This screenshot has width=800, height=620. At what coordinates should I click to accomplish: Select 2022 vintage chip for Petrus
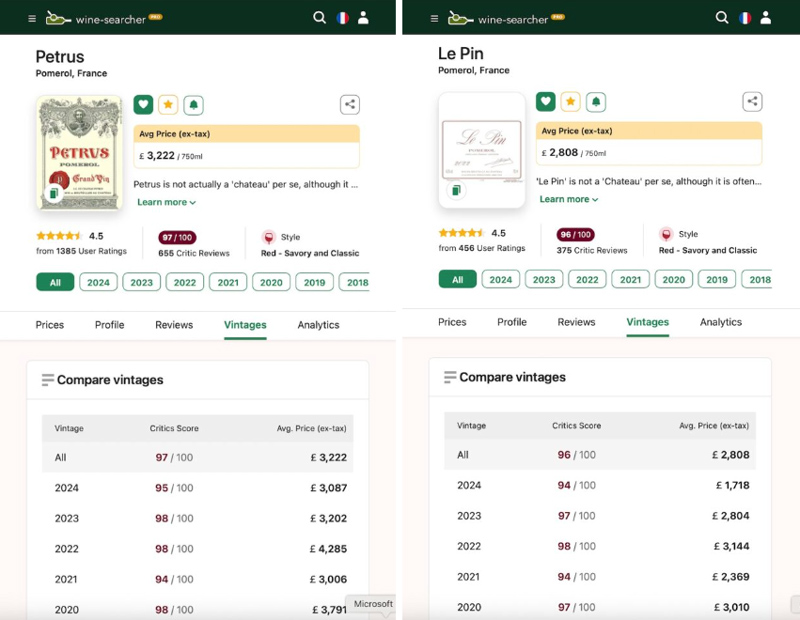185,282
